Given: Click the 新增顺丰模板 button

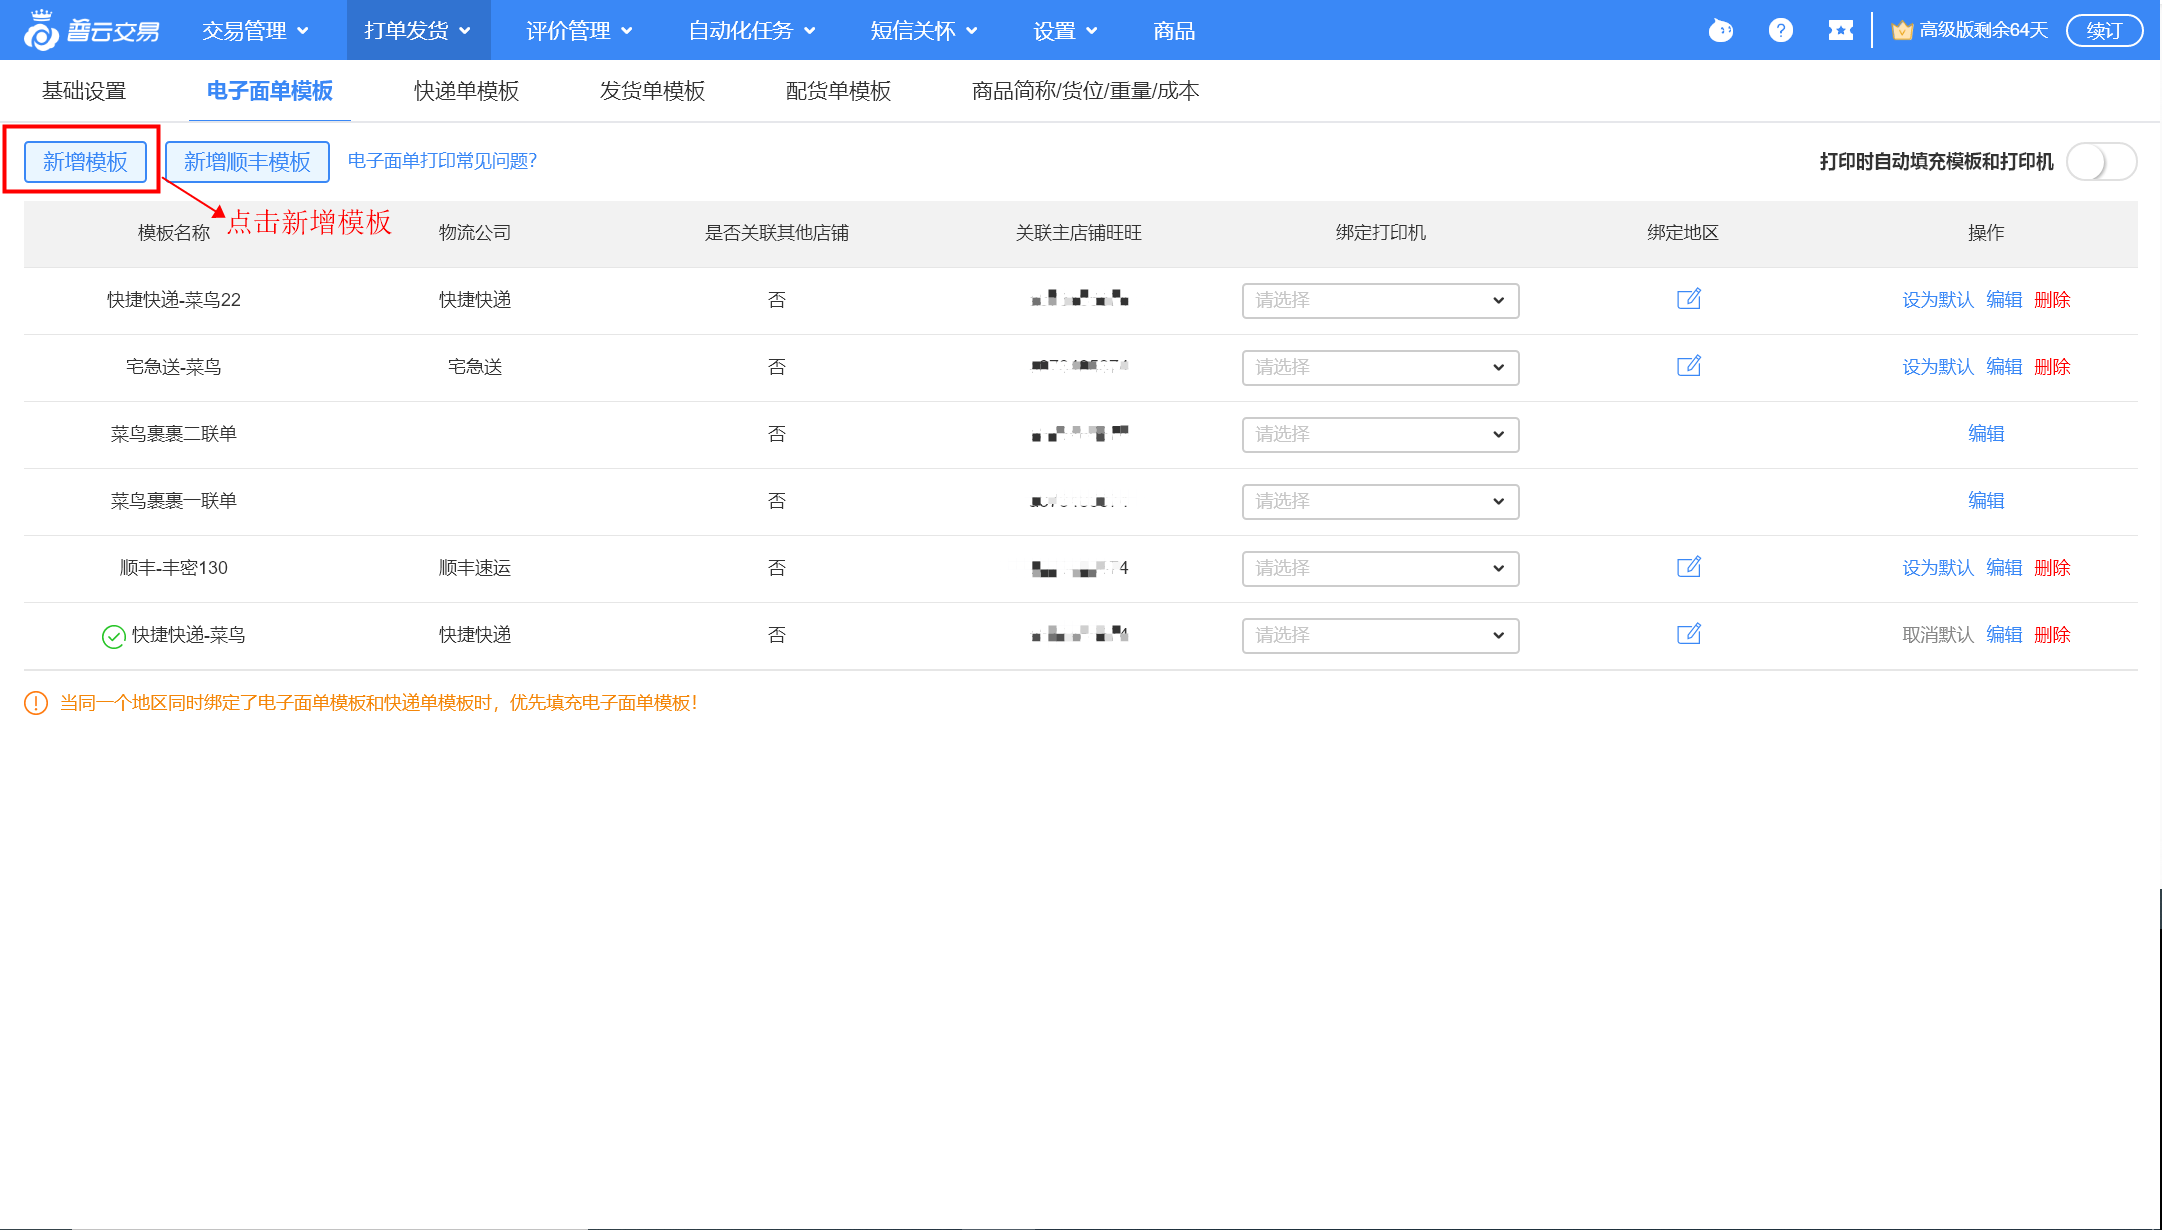Looking at the screenshot, I should (247, 162).
